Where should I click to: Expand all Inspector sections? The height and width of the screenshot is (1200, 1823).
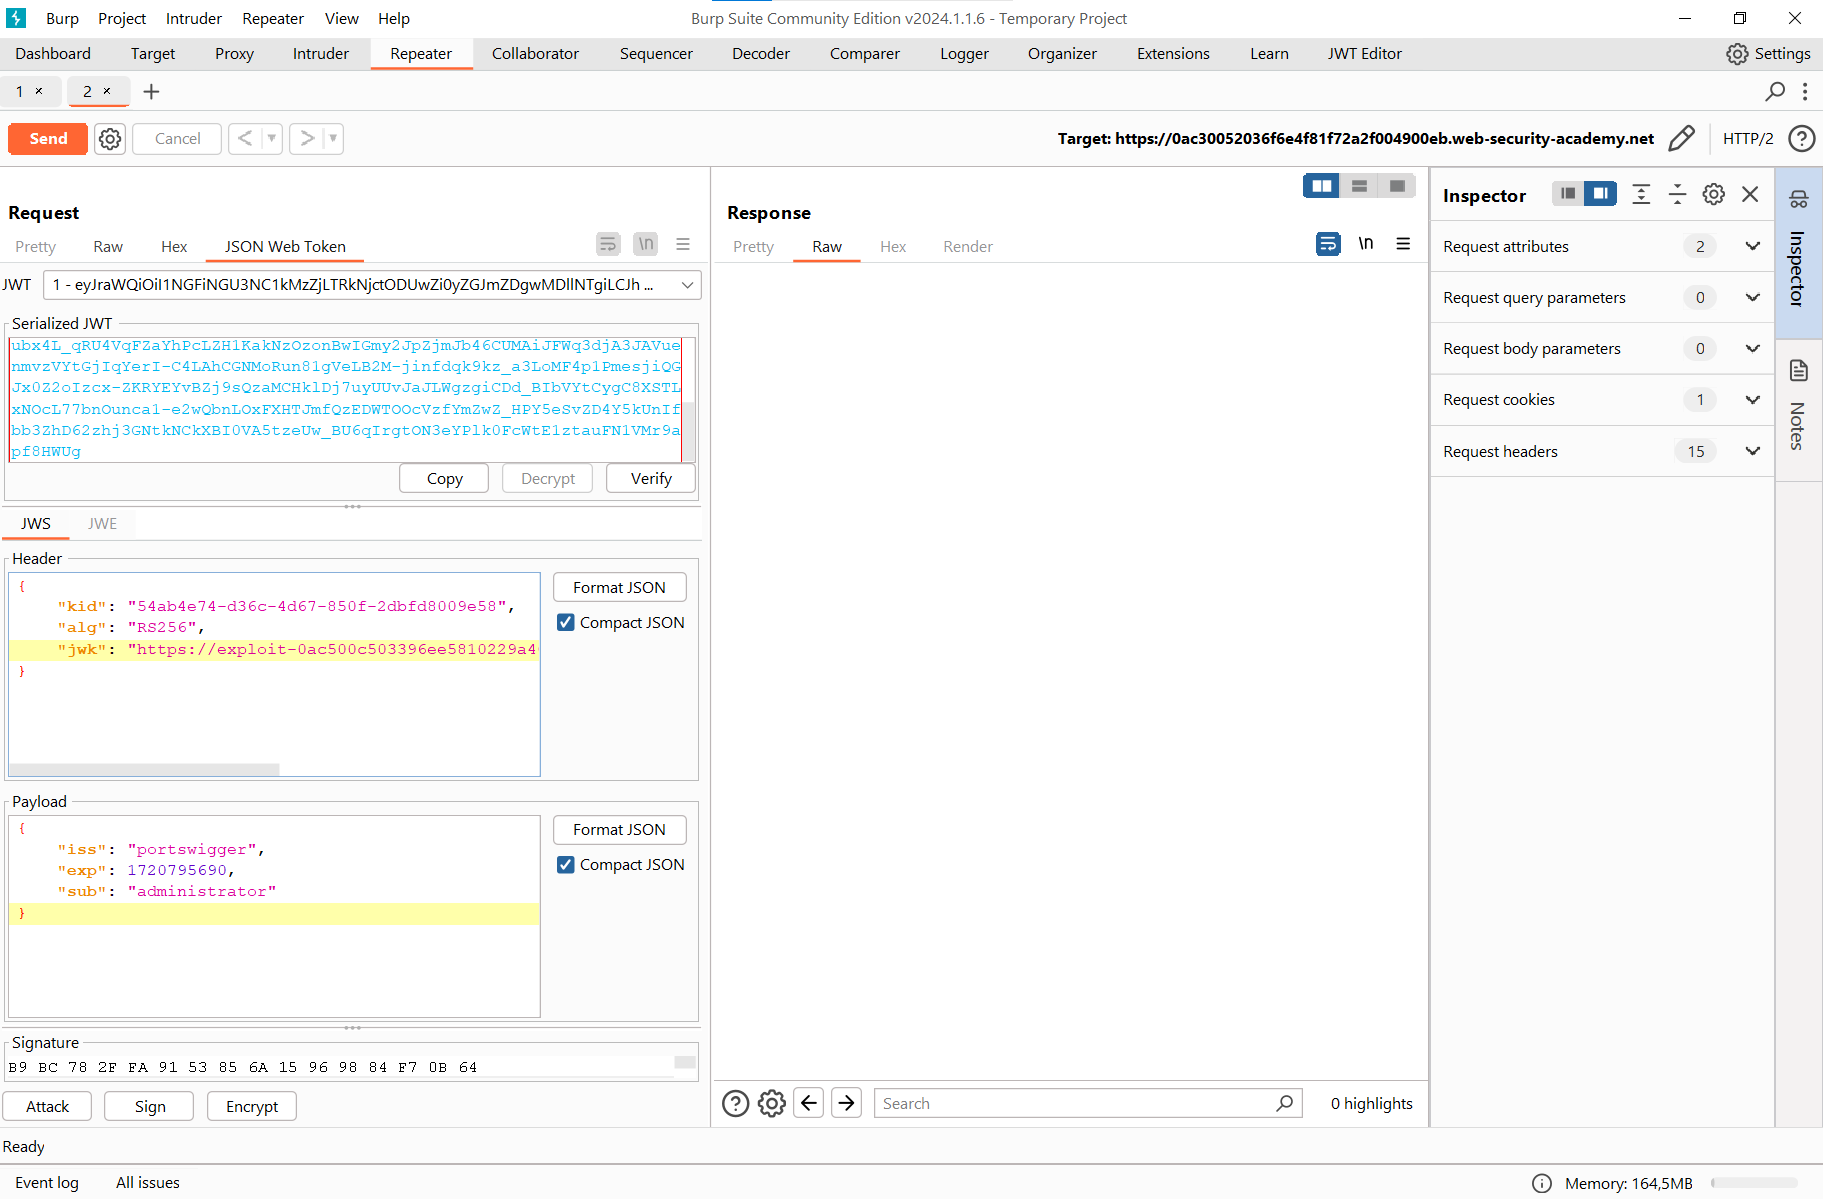click(1641, 194)
